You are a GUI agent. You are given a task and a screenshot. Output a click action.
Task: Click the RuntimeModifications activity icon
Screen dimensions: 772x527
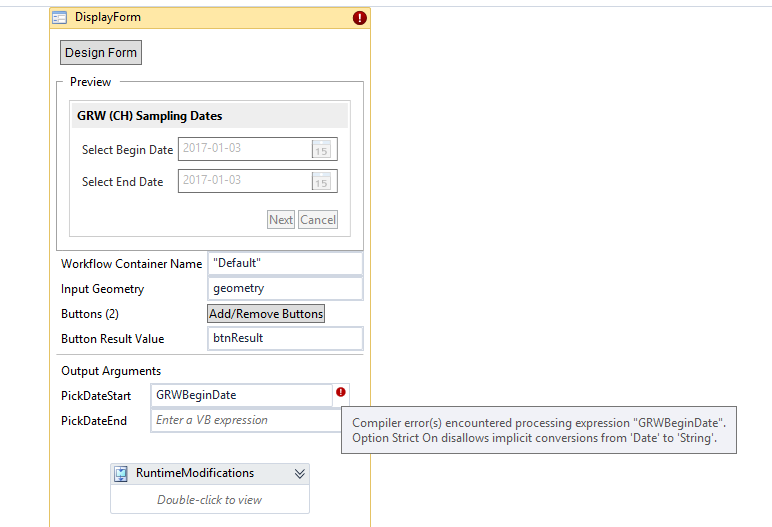pyautogui.click(x=121, y=474)
